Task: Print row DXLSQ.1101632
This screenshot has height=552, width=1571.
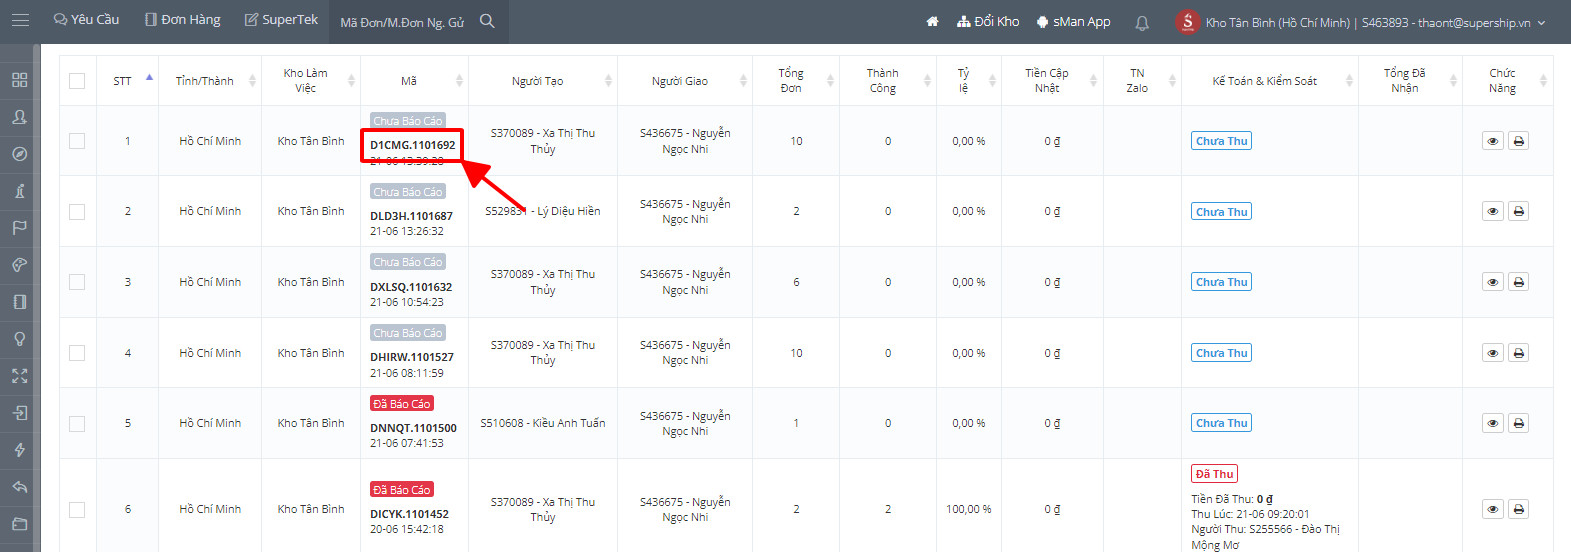Action: tap(1518, 282)
